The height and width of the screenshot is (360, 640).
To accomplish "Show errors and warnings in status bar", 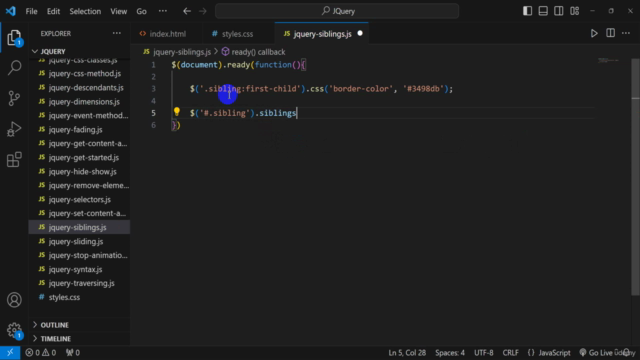I will pyautogui.click(x=40, y=353).
